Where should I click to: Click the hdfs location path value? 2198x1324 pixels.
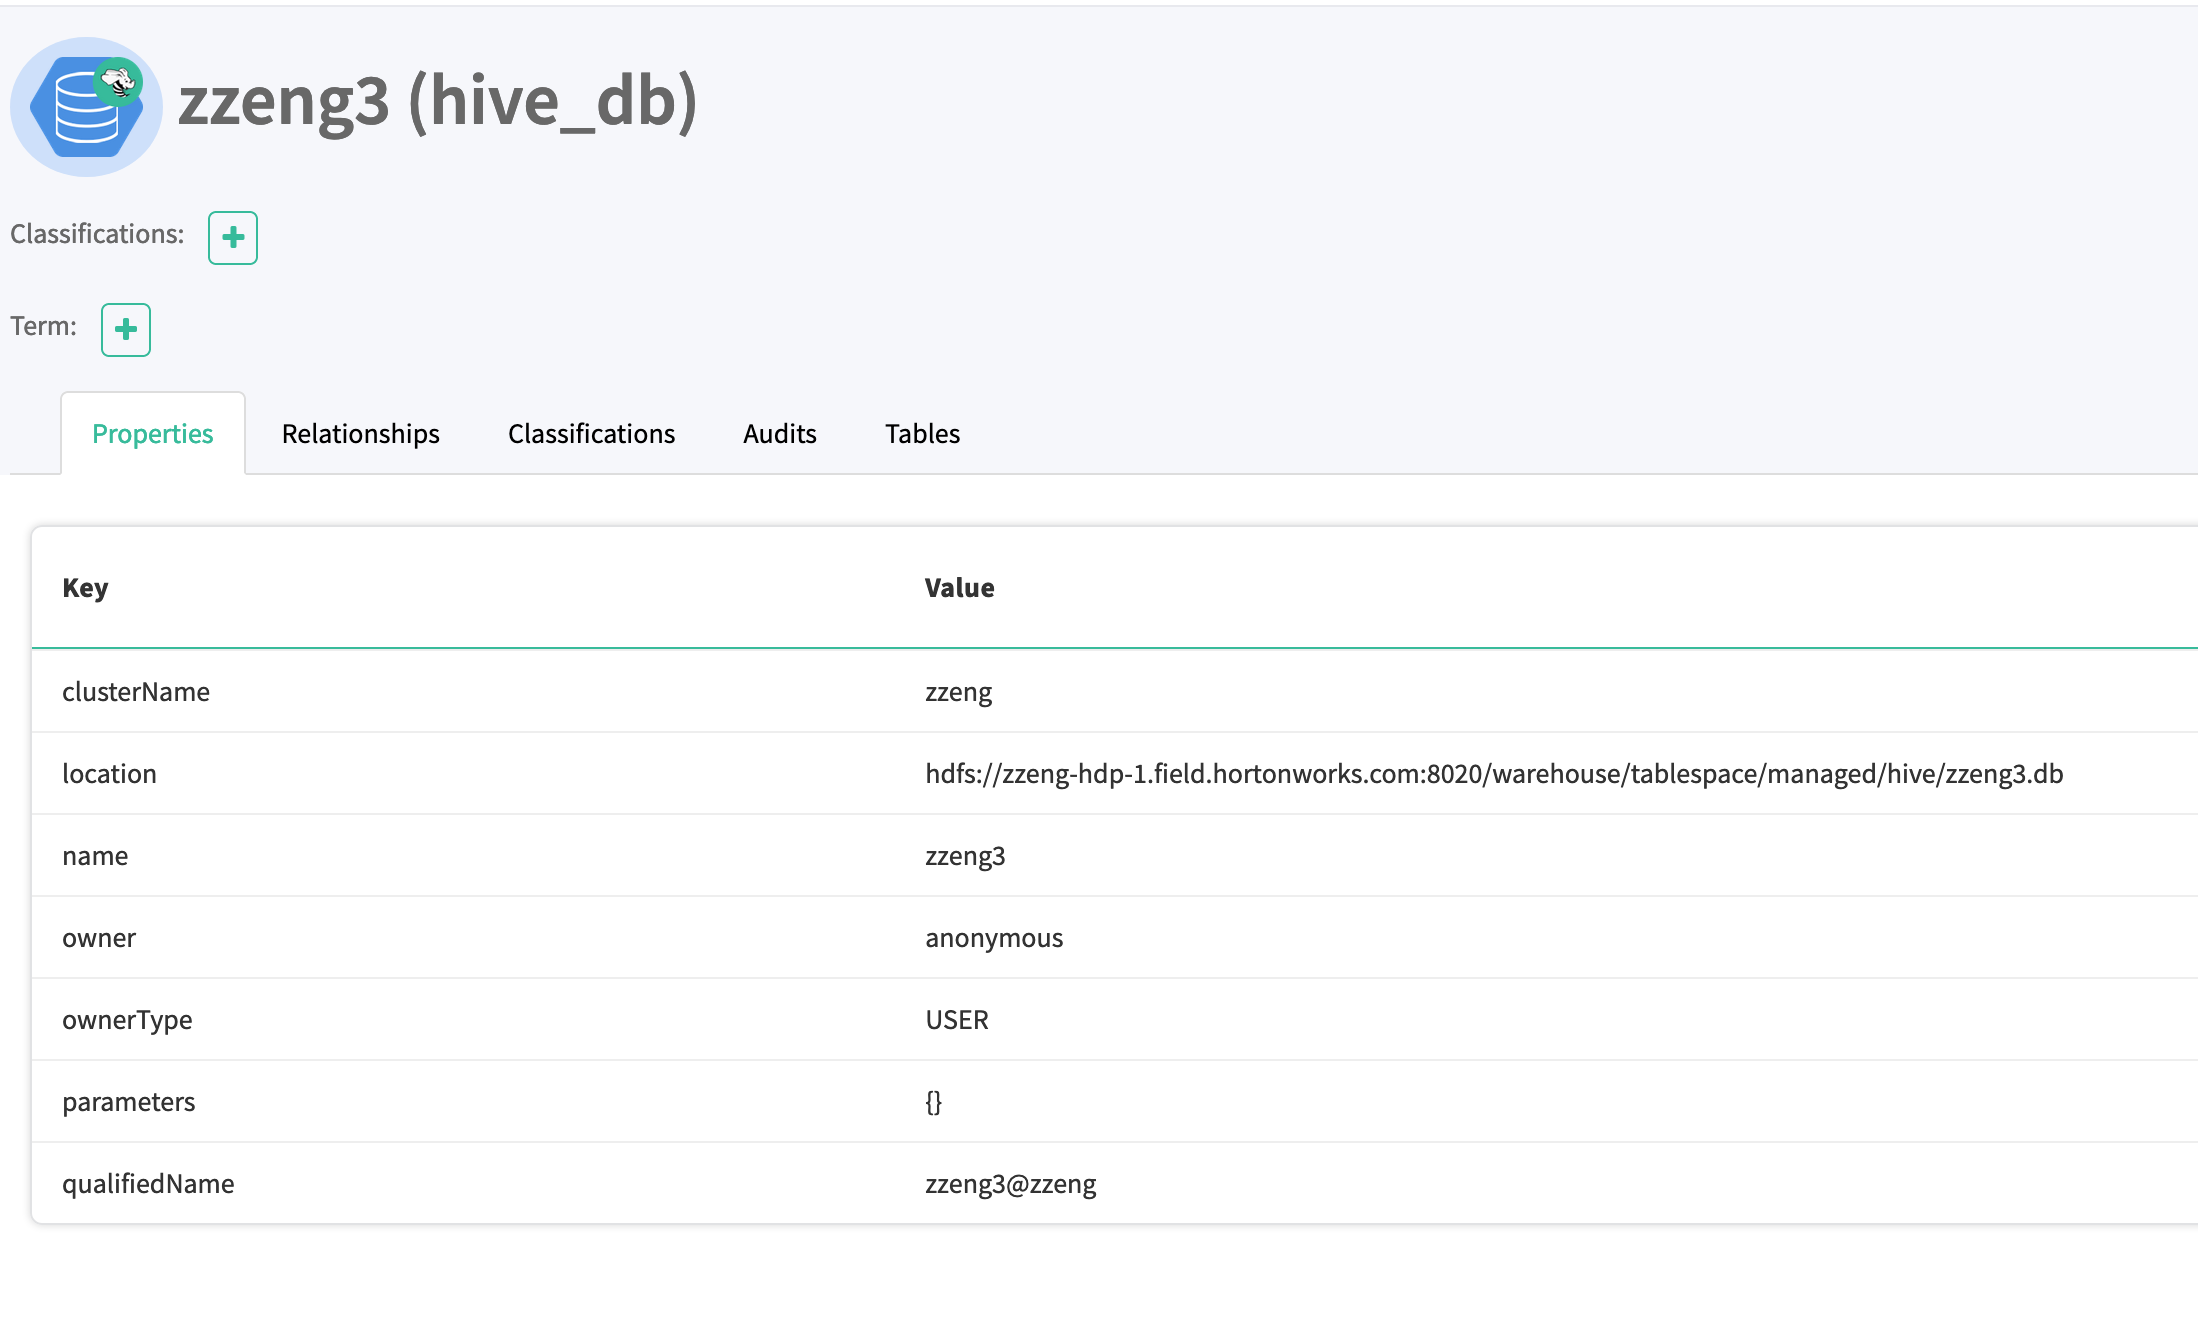(x=1493, y=774)
